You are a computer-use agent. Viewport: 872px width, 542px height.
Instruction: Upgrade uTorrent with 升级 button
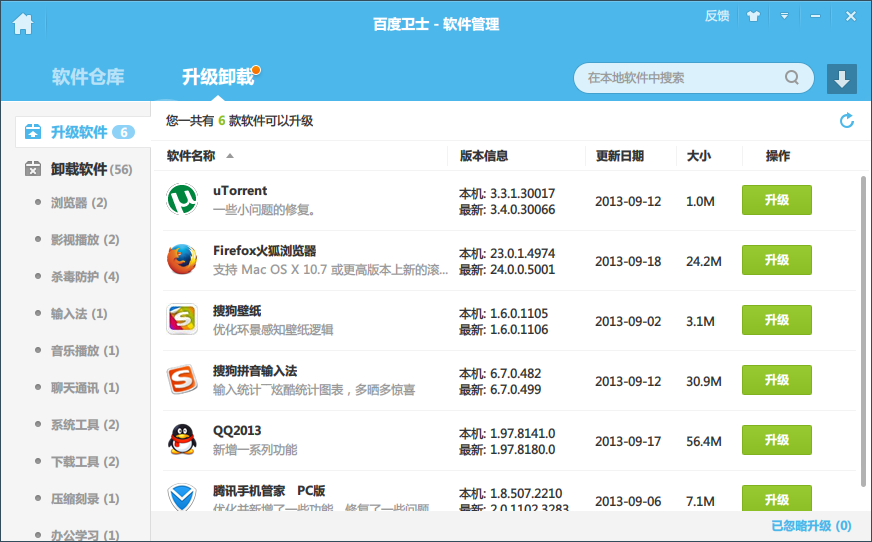(776, 200)
